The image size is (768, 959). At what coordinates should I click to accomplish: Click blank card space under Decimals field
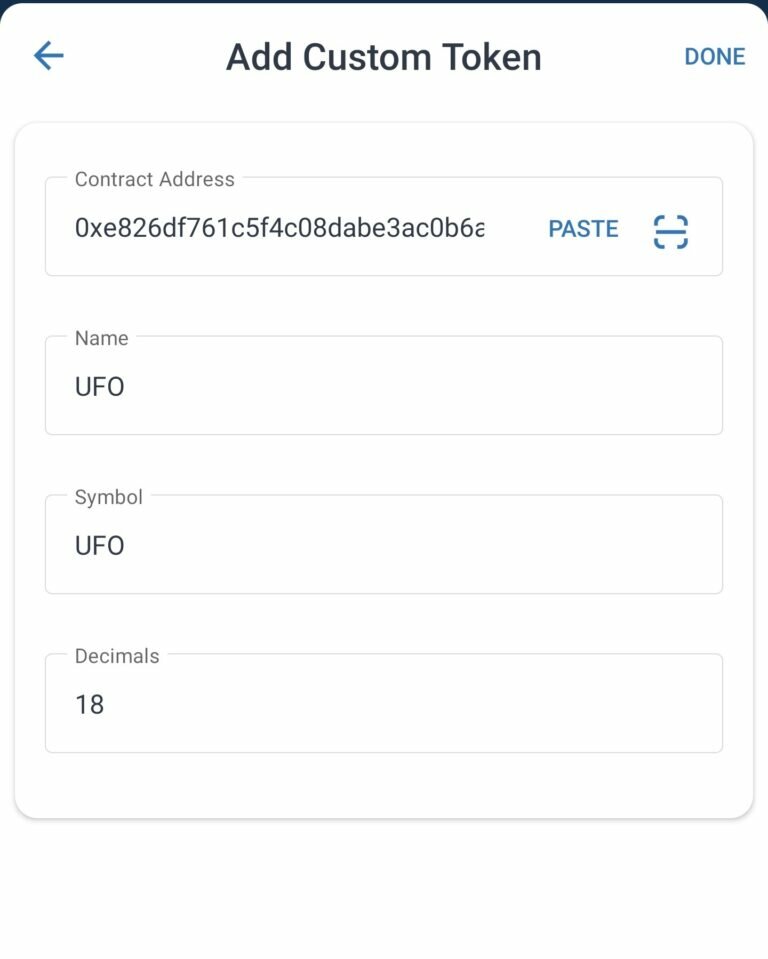tap(384, 786)
